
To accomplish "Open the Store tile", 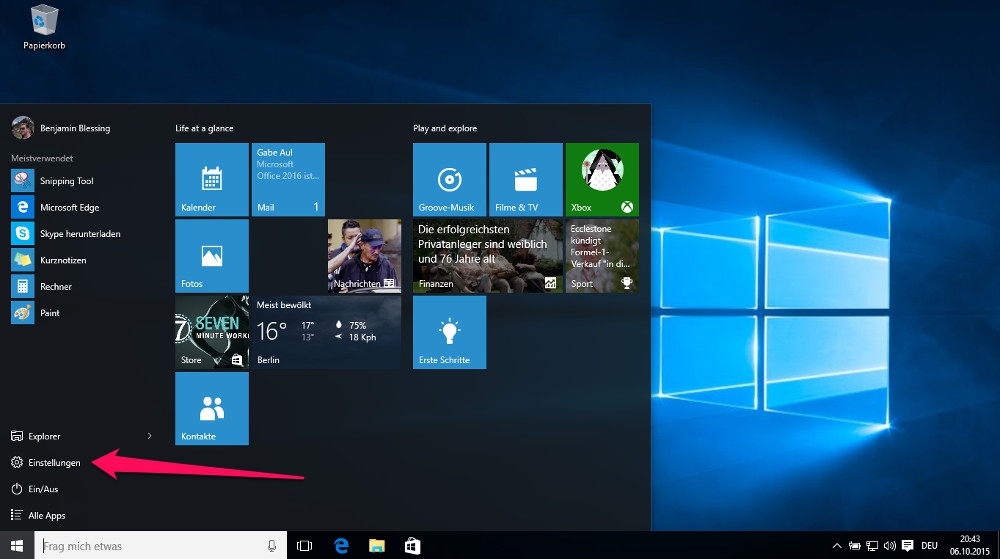I will [212, 332].
